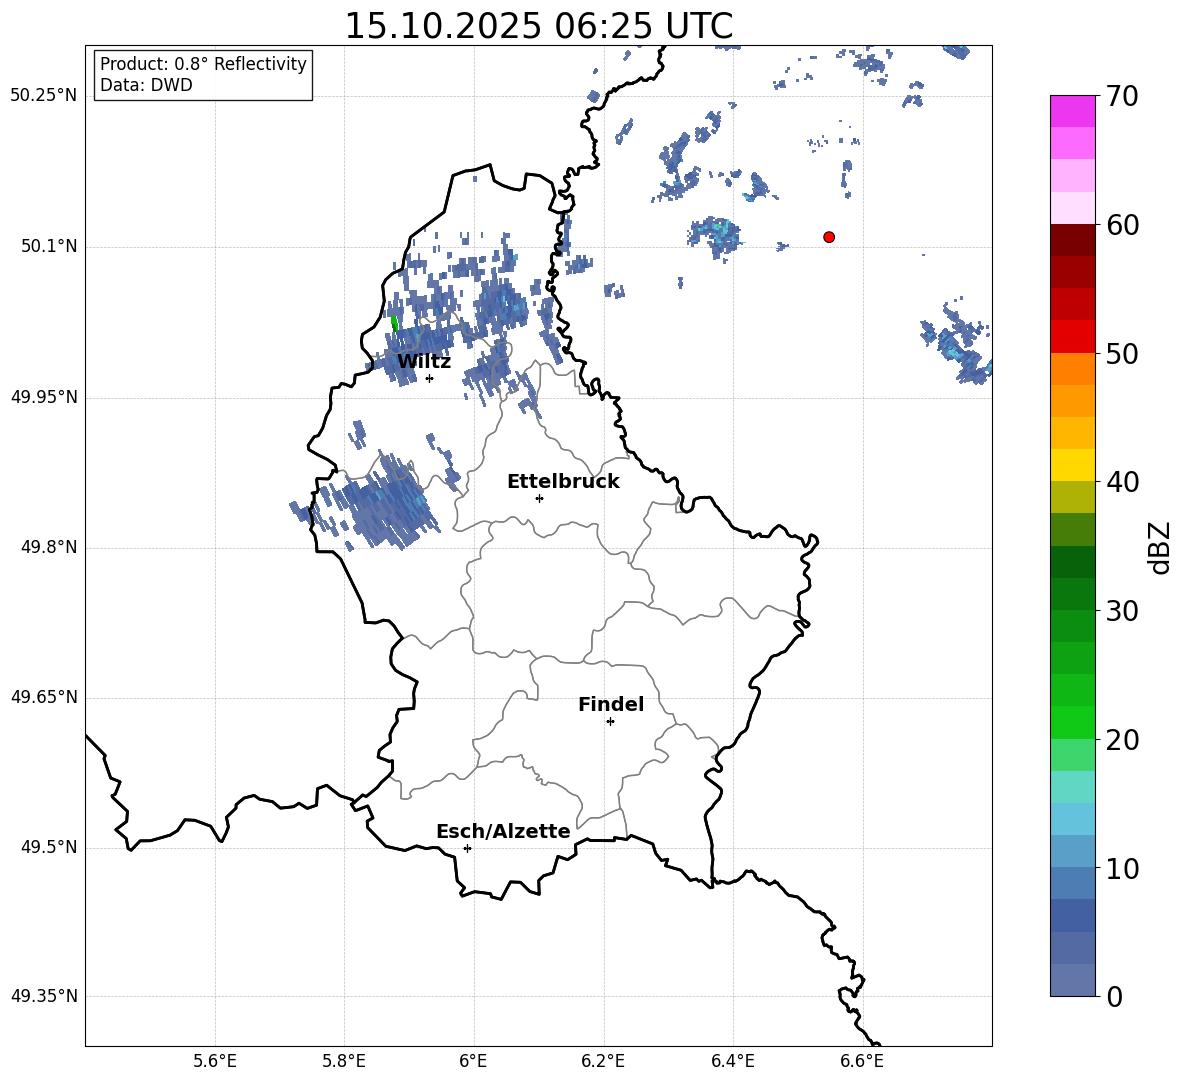Click the colorbar tick label 40
The height and width of the screenshot is (1081, 1184).
[x=1122, y=482]
